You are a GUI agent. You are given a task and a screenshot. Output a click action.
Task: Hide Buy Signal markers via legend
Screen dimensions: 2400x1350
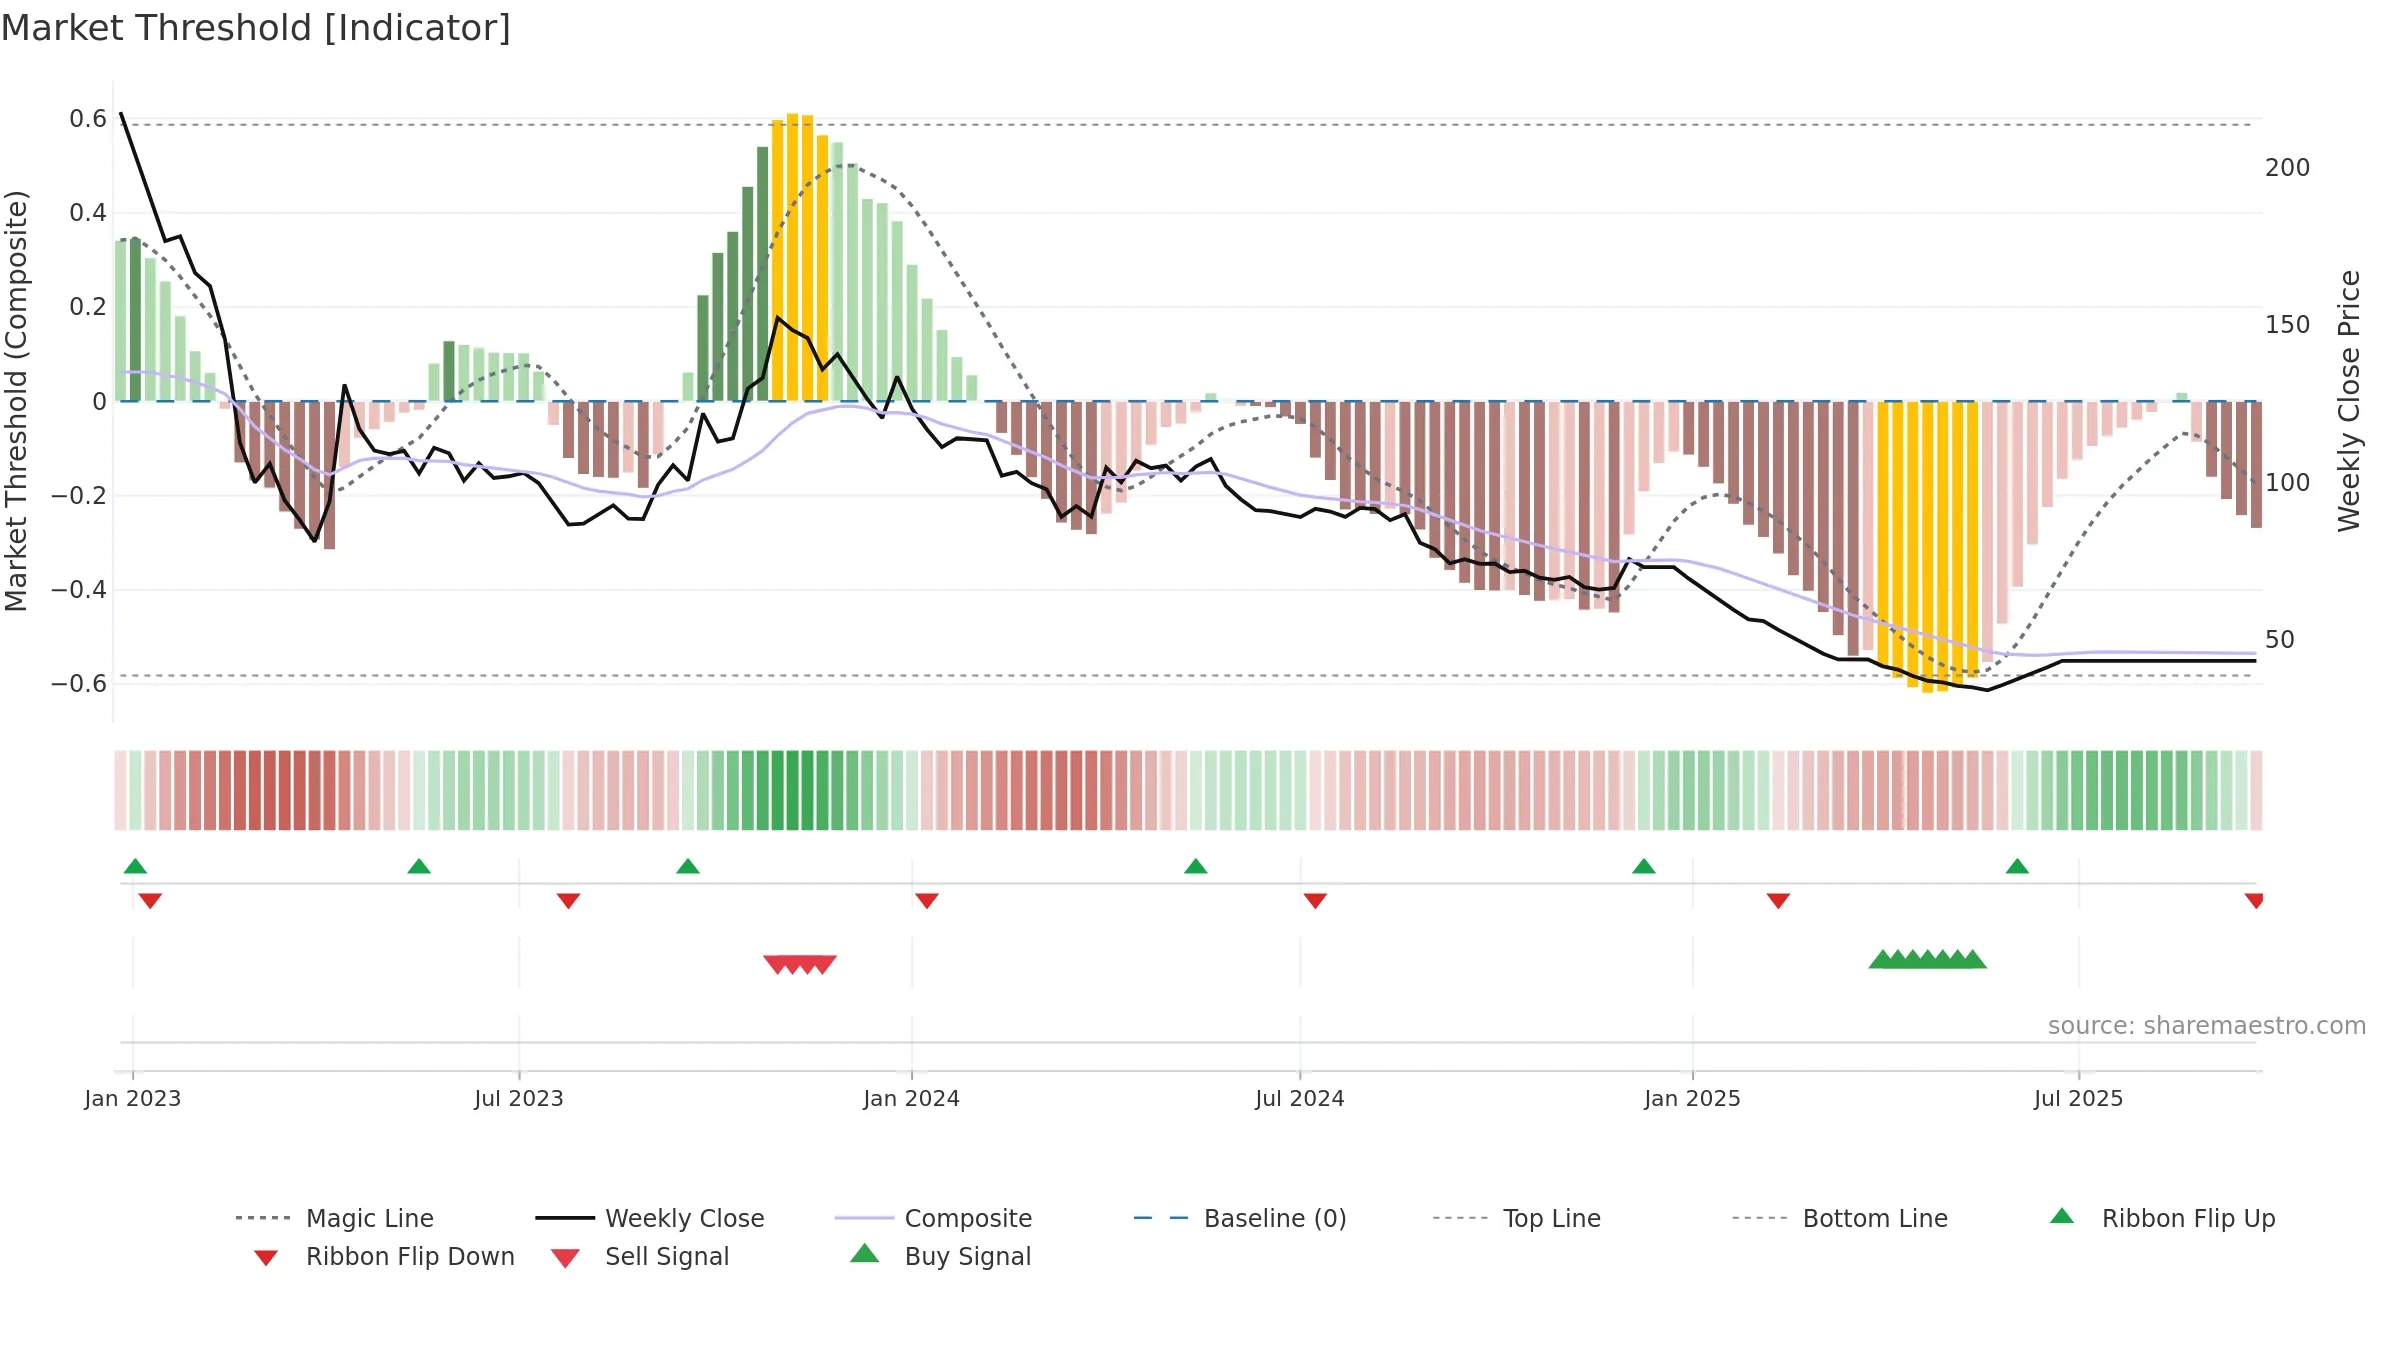tap(940, 1256)
